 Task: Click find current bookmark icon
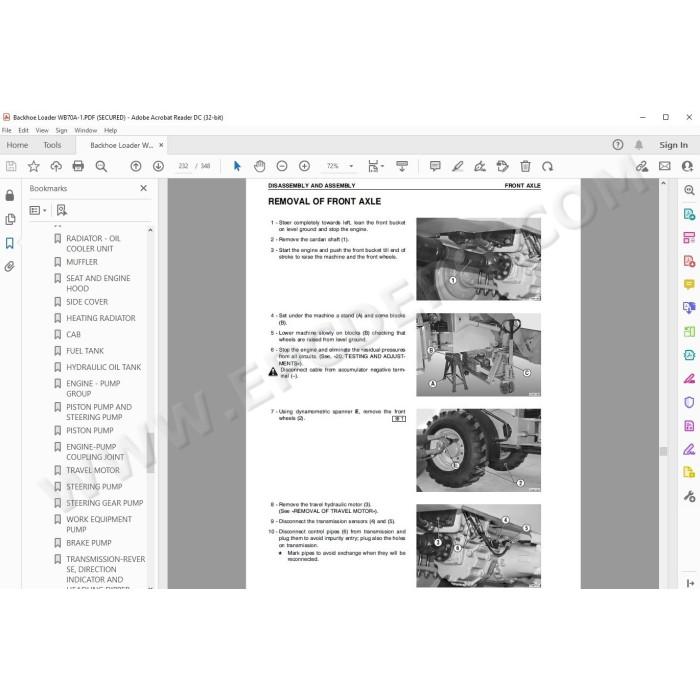(x=62, y=210)
